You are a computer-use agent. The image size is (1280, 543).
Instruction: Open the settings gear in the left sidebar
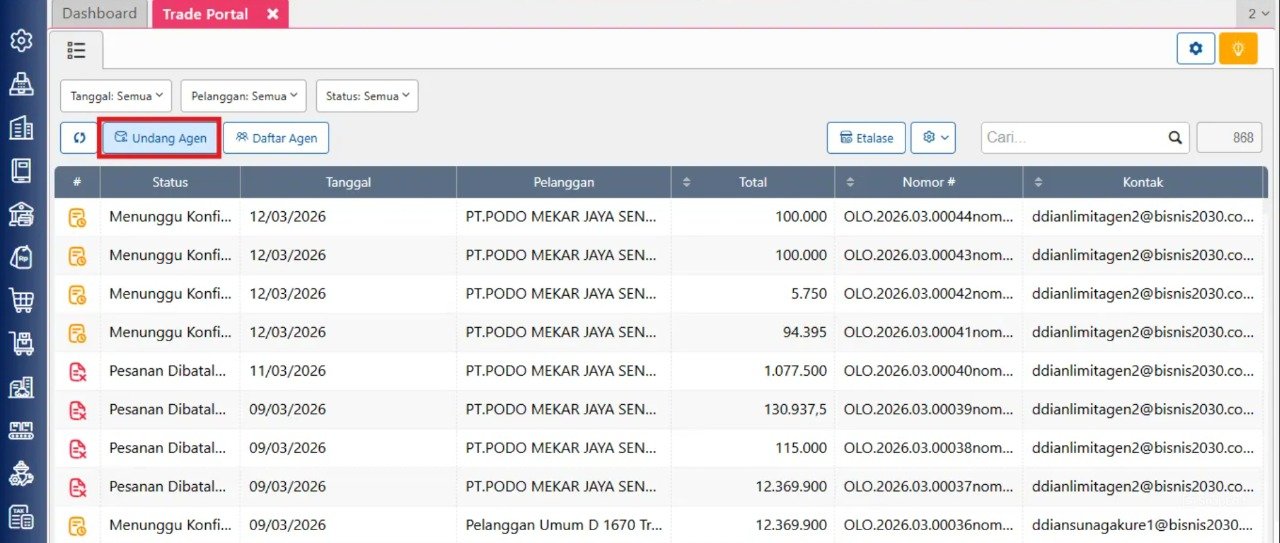[21, 41]
